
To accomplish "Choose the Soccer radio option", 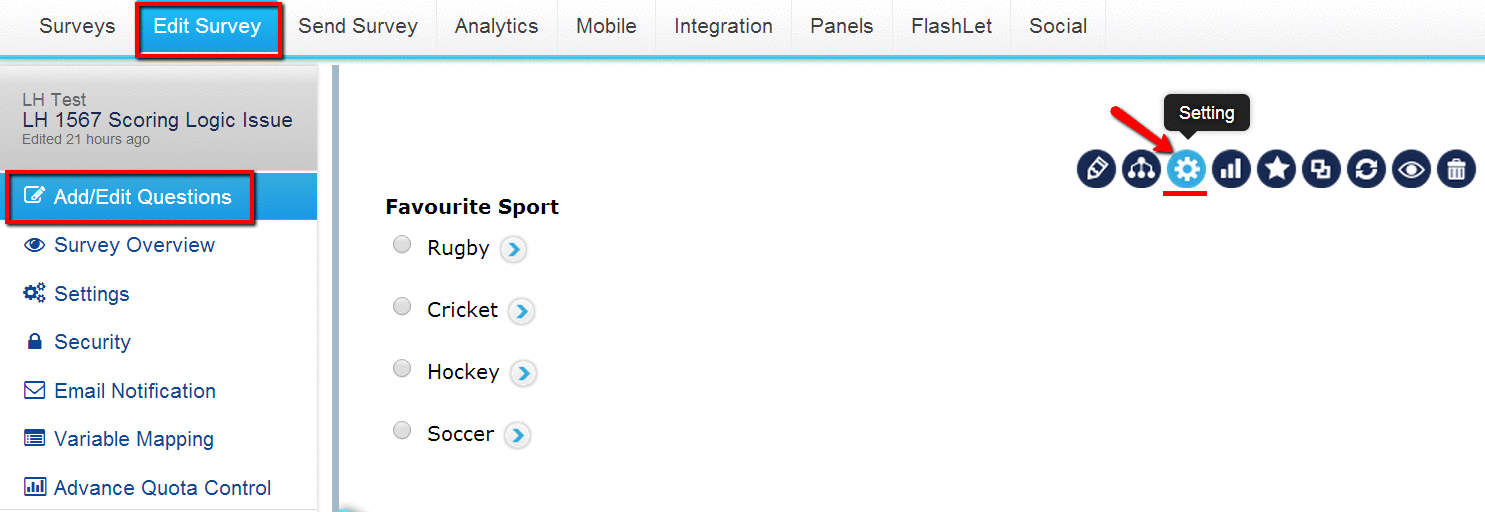I will click(x=402, y=430).
